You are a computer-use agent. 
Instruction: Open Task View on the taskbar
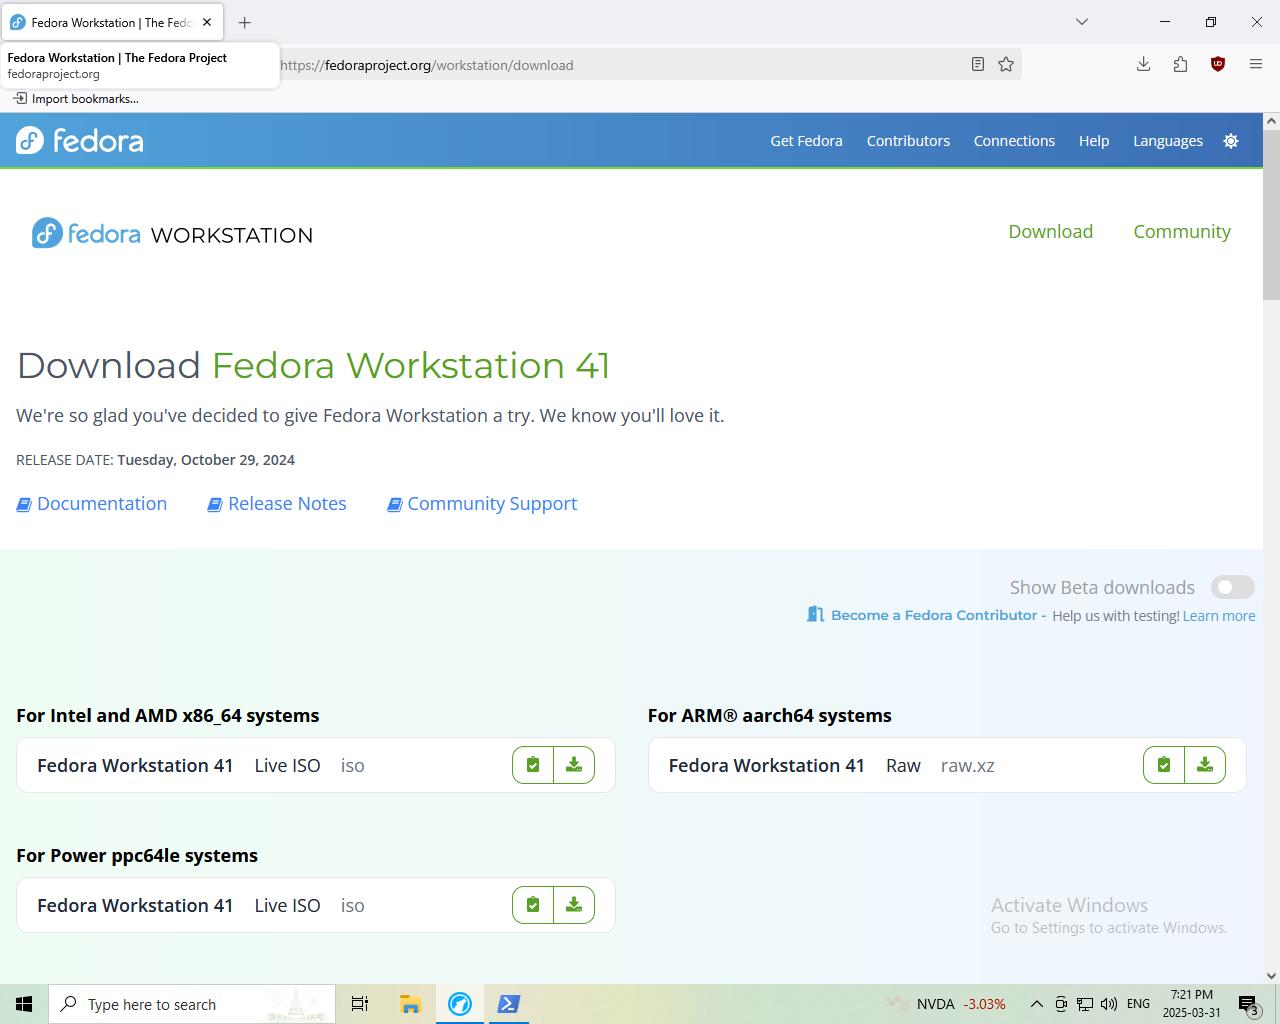[360, 1004]
